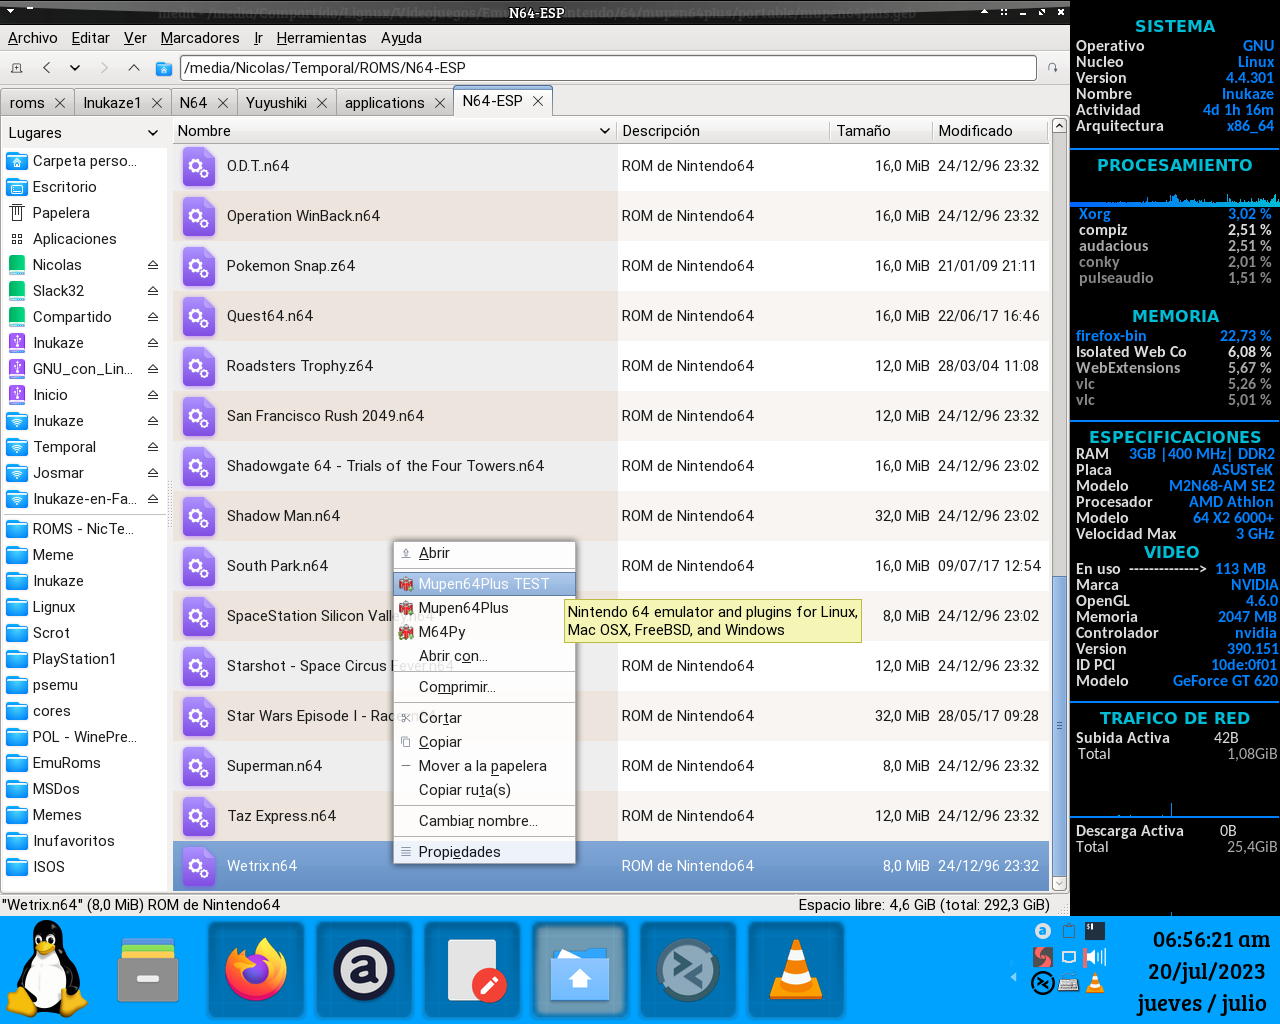Click the active file manager taskbar icon

[x=580, y=970]
